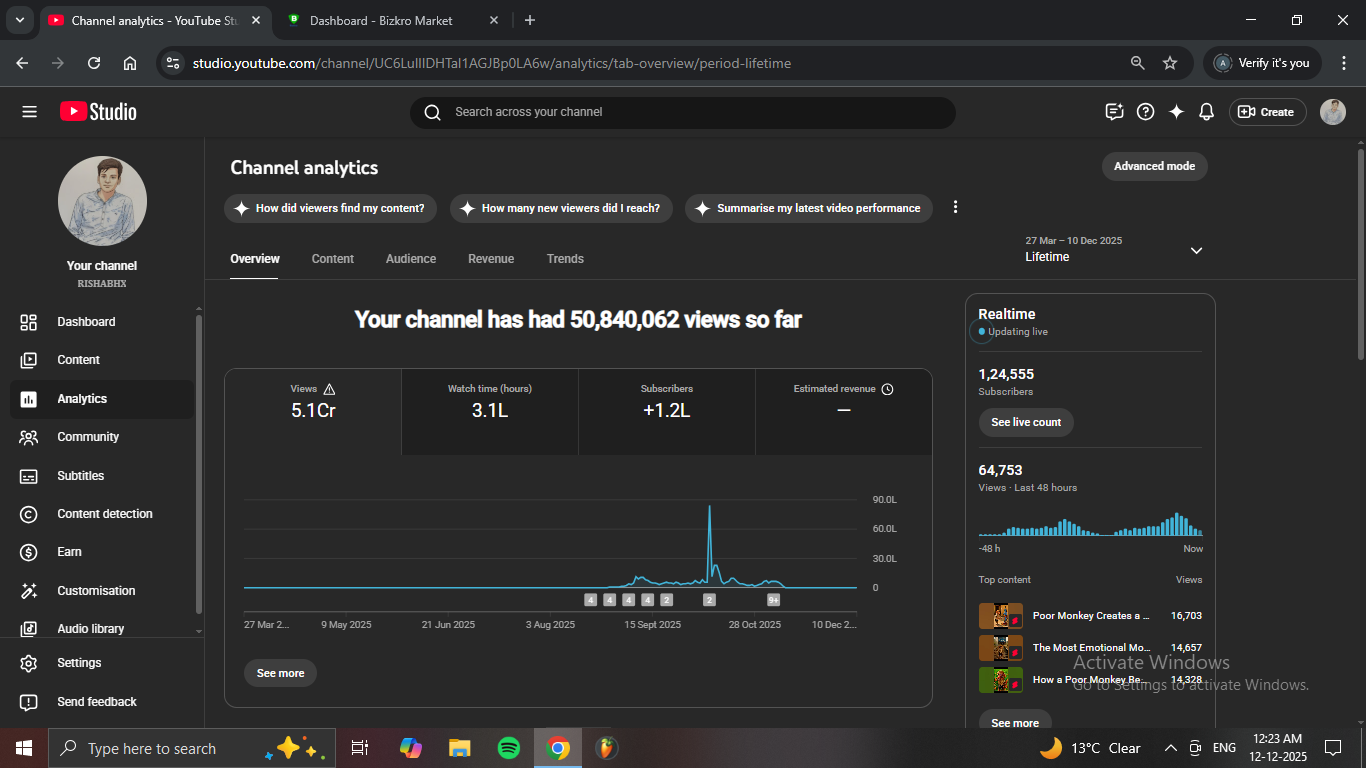Switch to the Audience tab
Image resolution: width=1366 pixels, height=768 pixels.
[x=411, y=259]
